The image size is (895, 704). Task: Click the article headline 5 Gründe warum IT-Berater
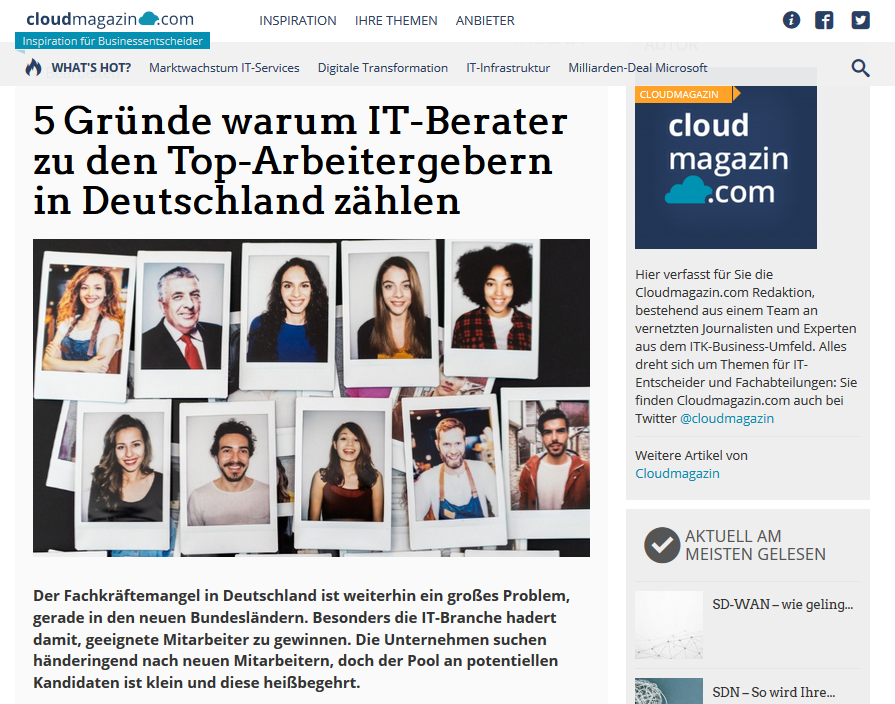coord(300,160)
